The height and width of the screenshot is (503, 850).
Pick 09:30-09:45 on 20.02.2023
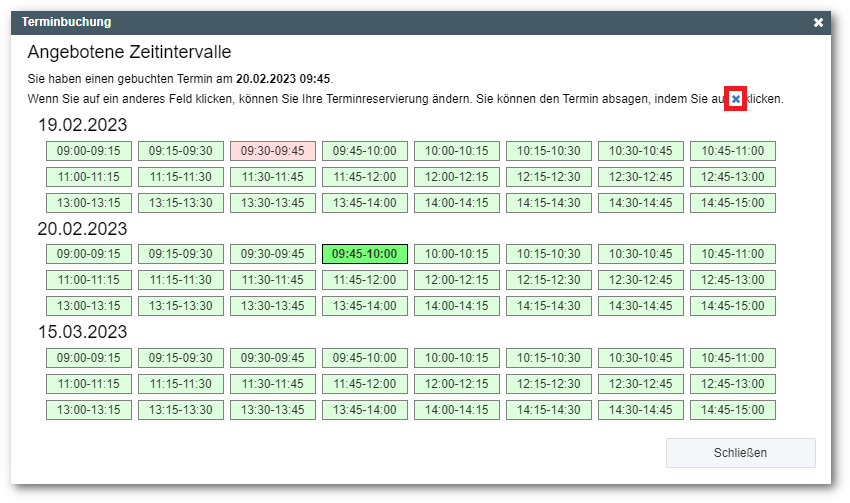click(273, 254)
